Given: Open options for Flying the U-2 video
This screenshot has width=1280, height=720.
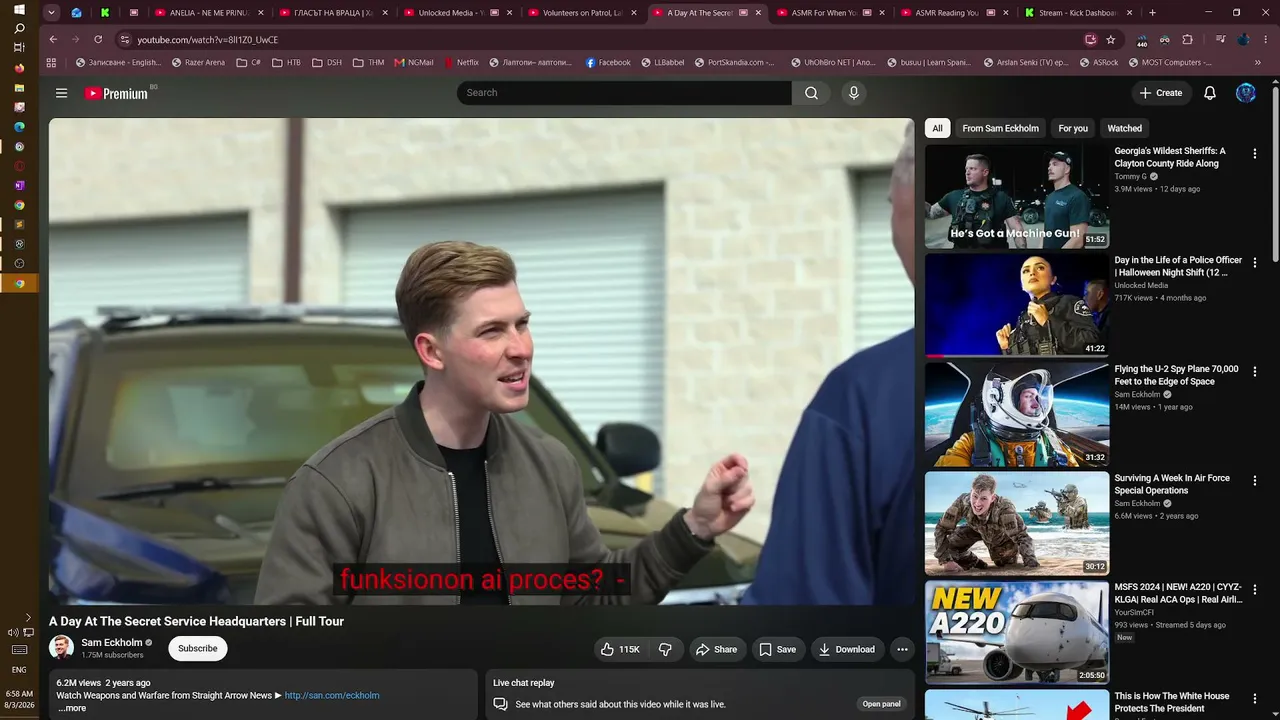Looking at the screenshot, I should point(1255,372).
